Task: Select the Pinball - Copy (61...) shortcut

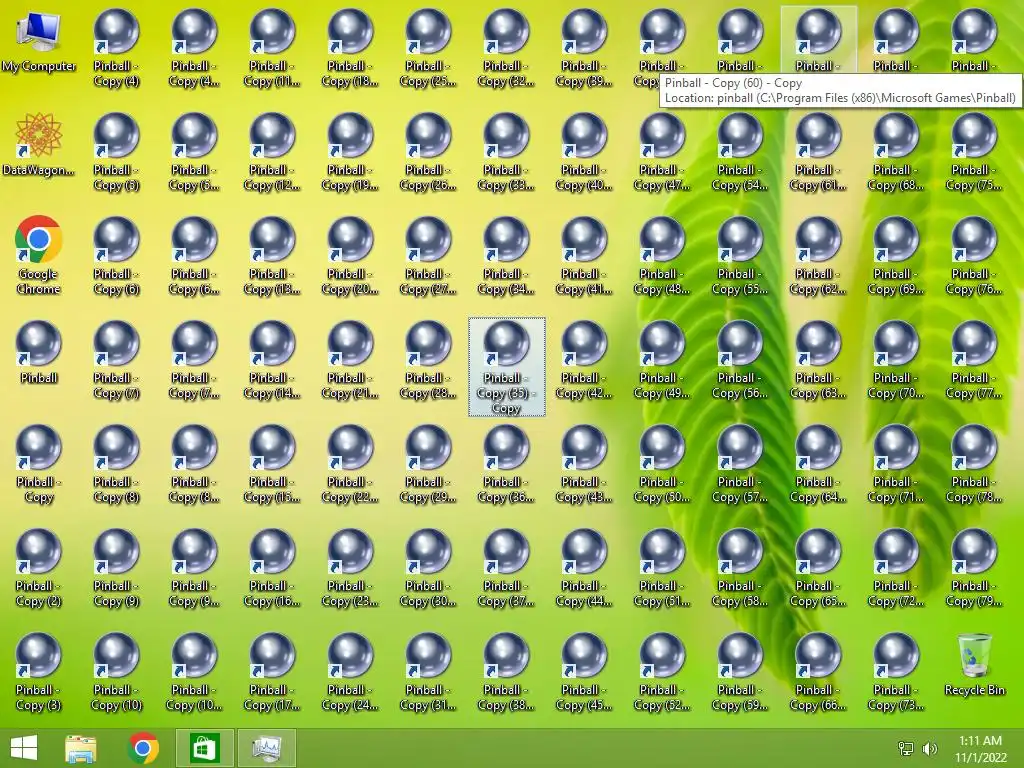Action: (818, 152)
